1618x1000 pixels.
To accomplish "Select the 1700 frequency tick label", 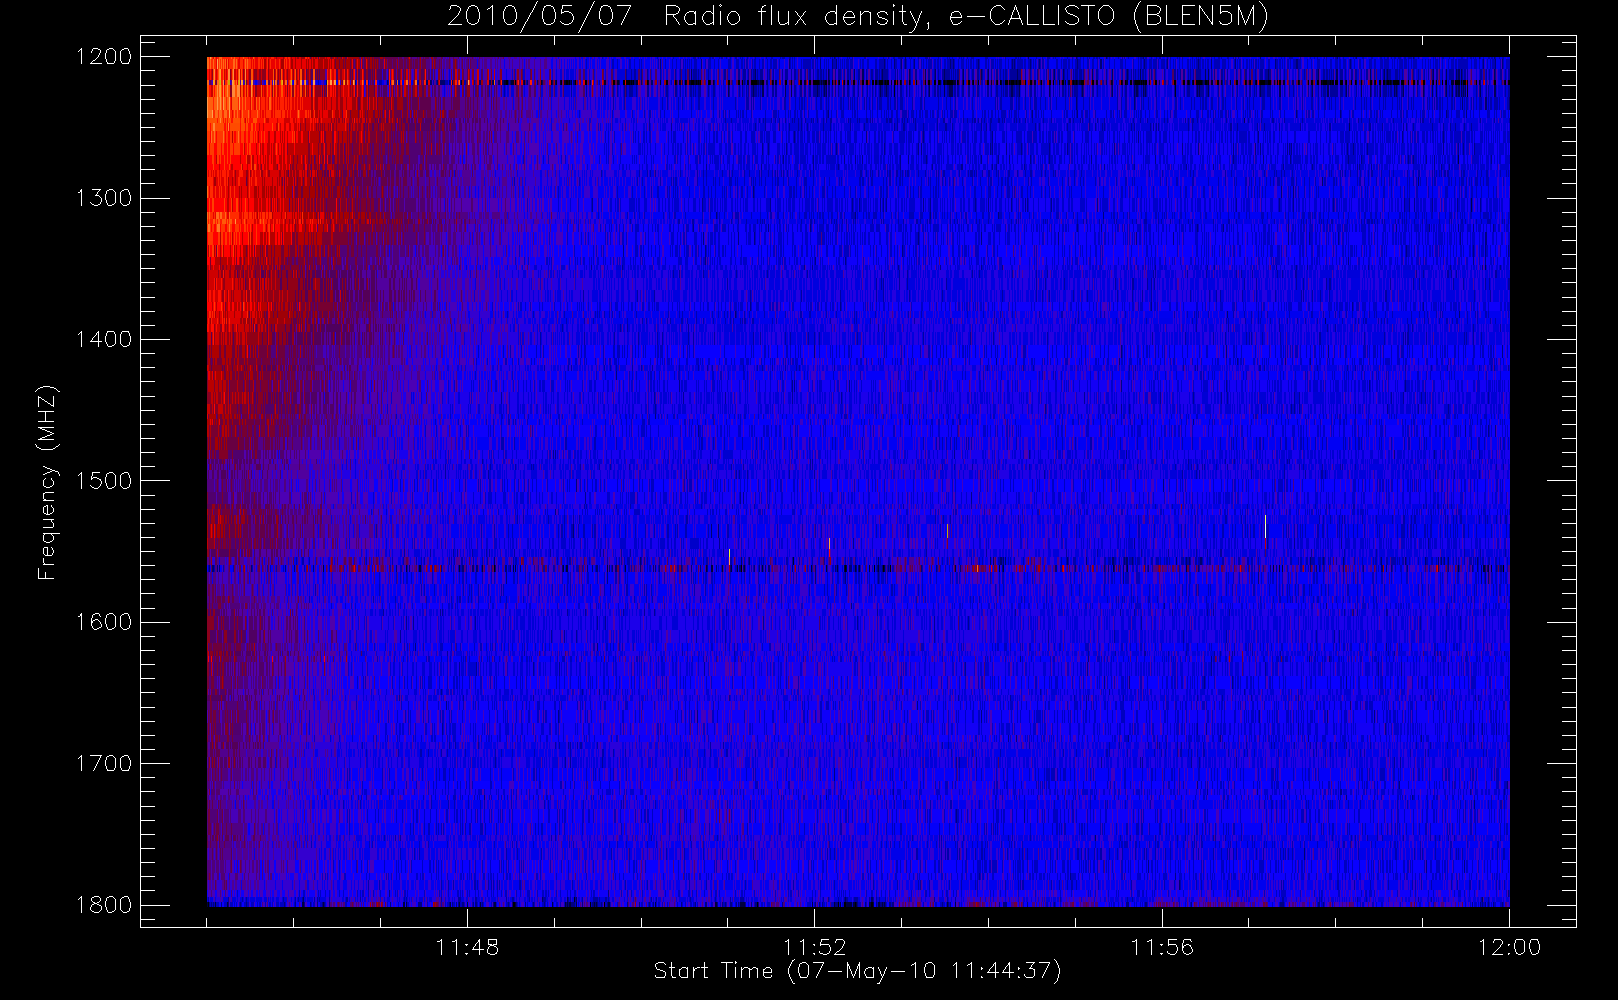I will point(104,763).
